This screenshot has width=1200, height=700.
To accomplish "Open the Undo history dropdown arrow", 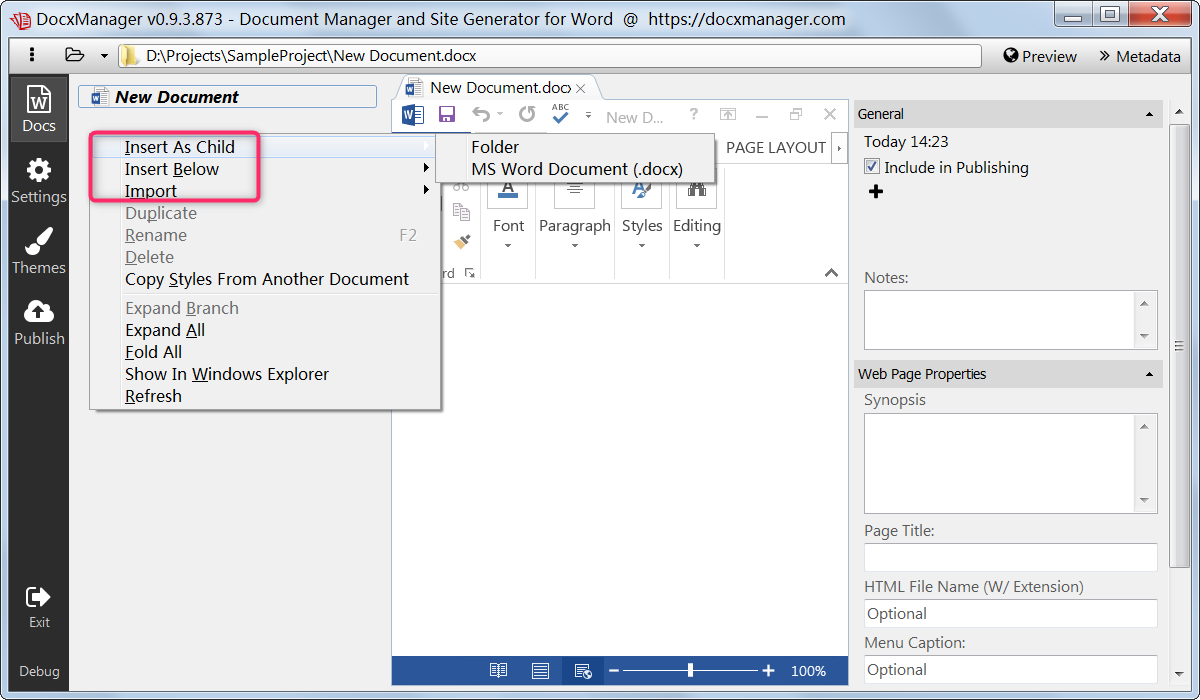I will tap(500, 115).
